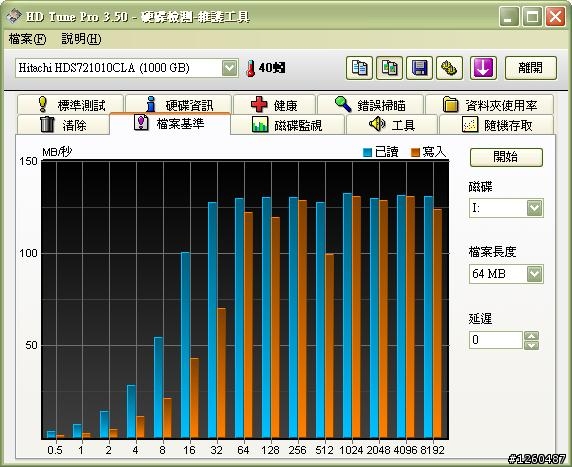The image size is (572, 467).
Task: Switch to the 磁碟監視 tab
Action: 287,125
